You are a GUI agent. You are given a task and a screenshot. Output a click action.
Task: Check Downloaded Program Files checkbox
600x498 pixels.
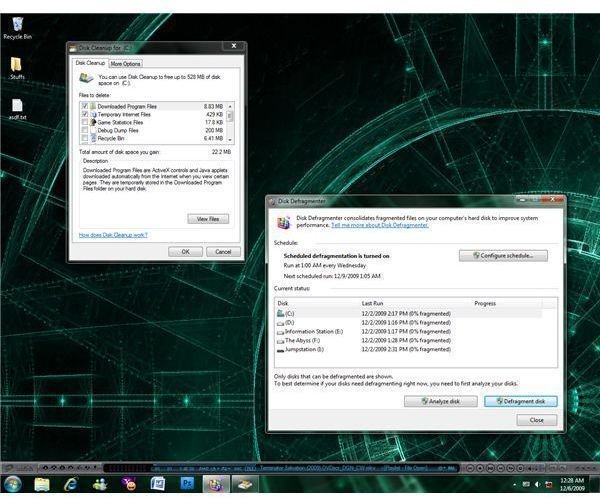[85, 106]
